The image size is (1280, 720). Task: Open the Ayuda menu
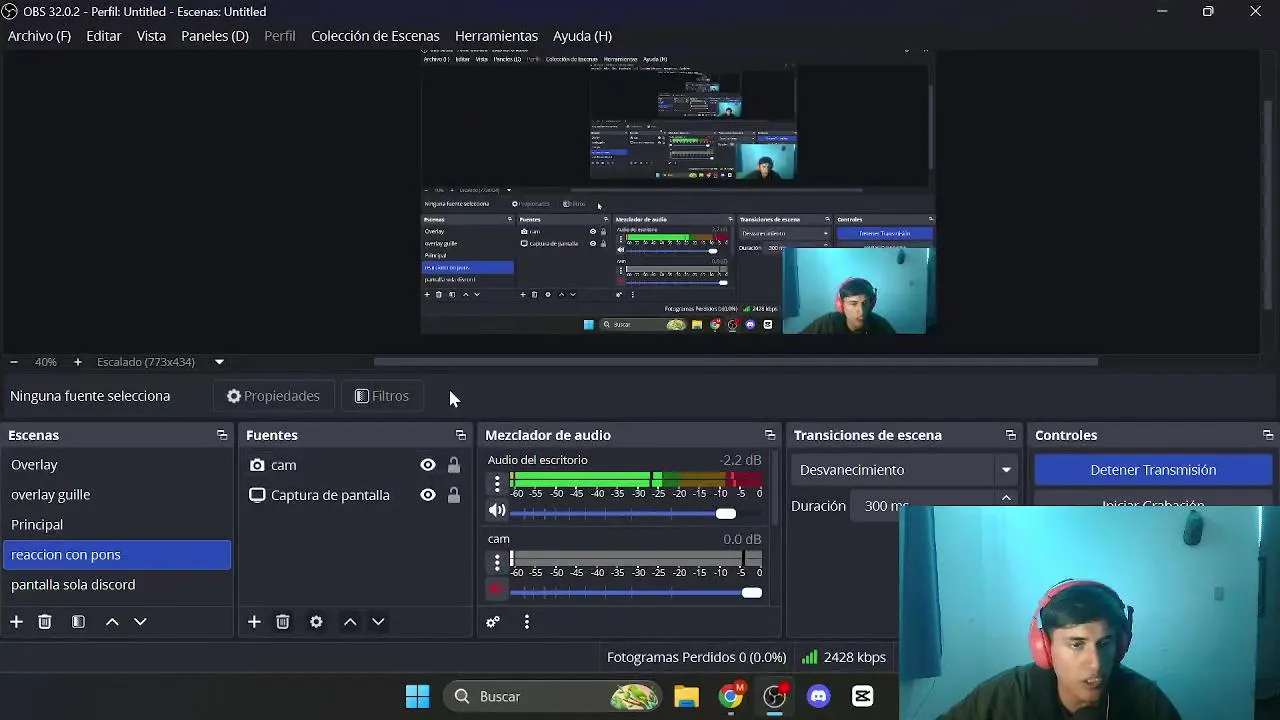pyautogui.click(x=582, y=36)
